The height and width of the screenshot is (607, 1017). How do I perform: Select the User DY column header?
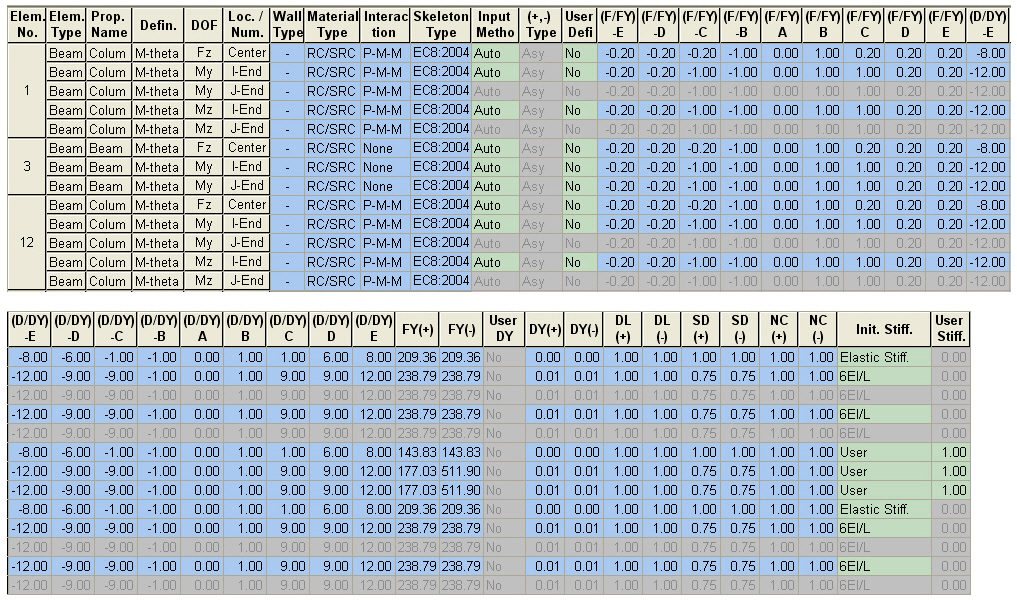pos(503,329)
